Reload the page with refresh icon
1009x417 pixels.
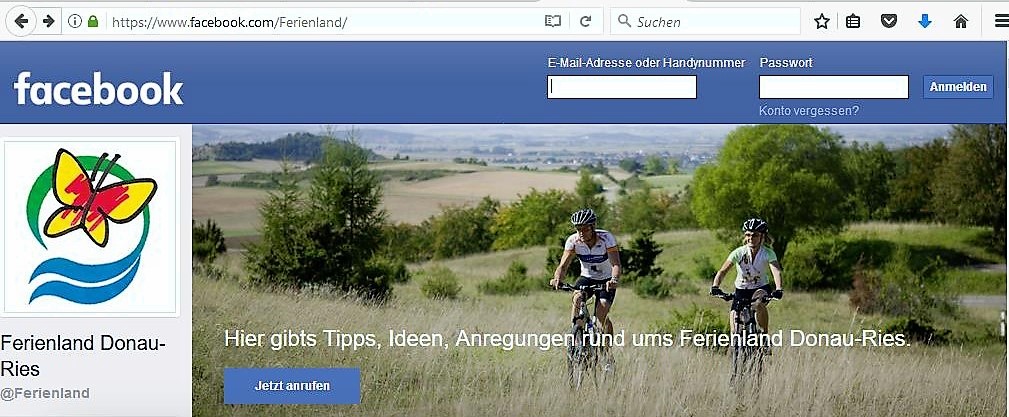[585, 21]
